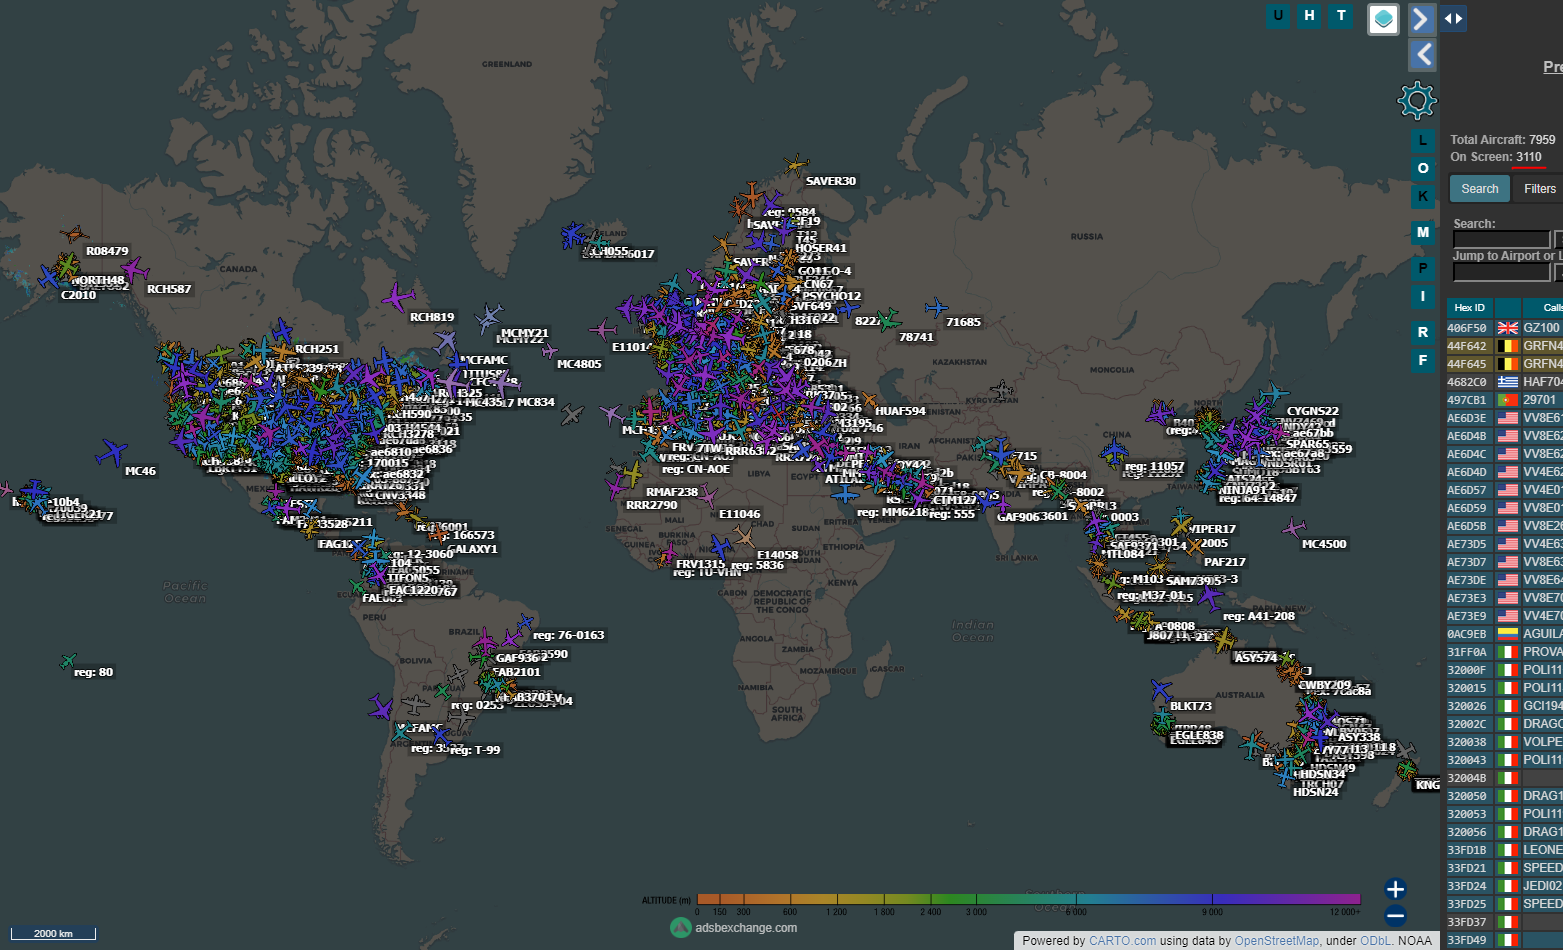Select aircraft E14058 in central Africa
Viewport: 1563px width, 950px height.
point(743,537)
